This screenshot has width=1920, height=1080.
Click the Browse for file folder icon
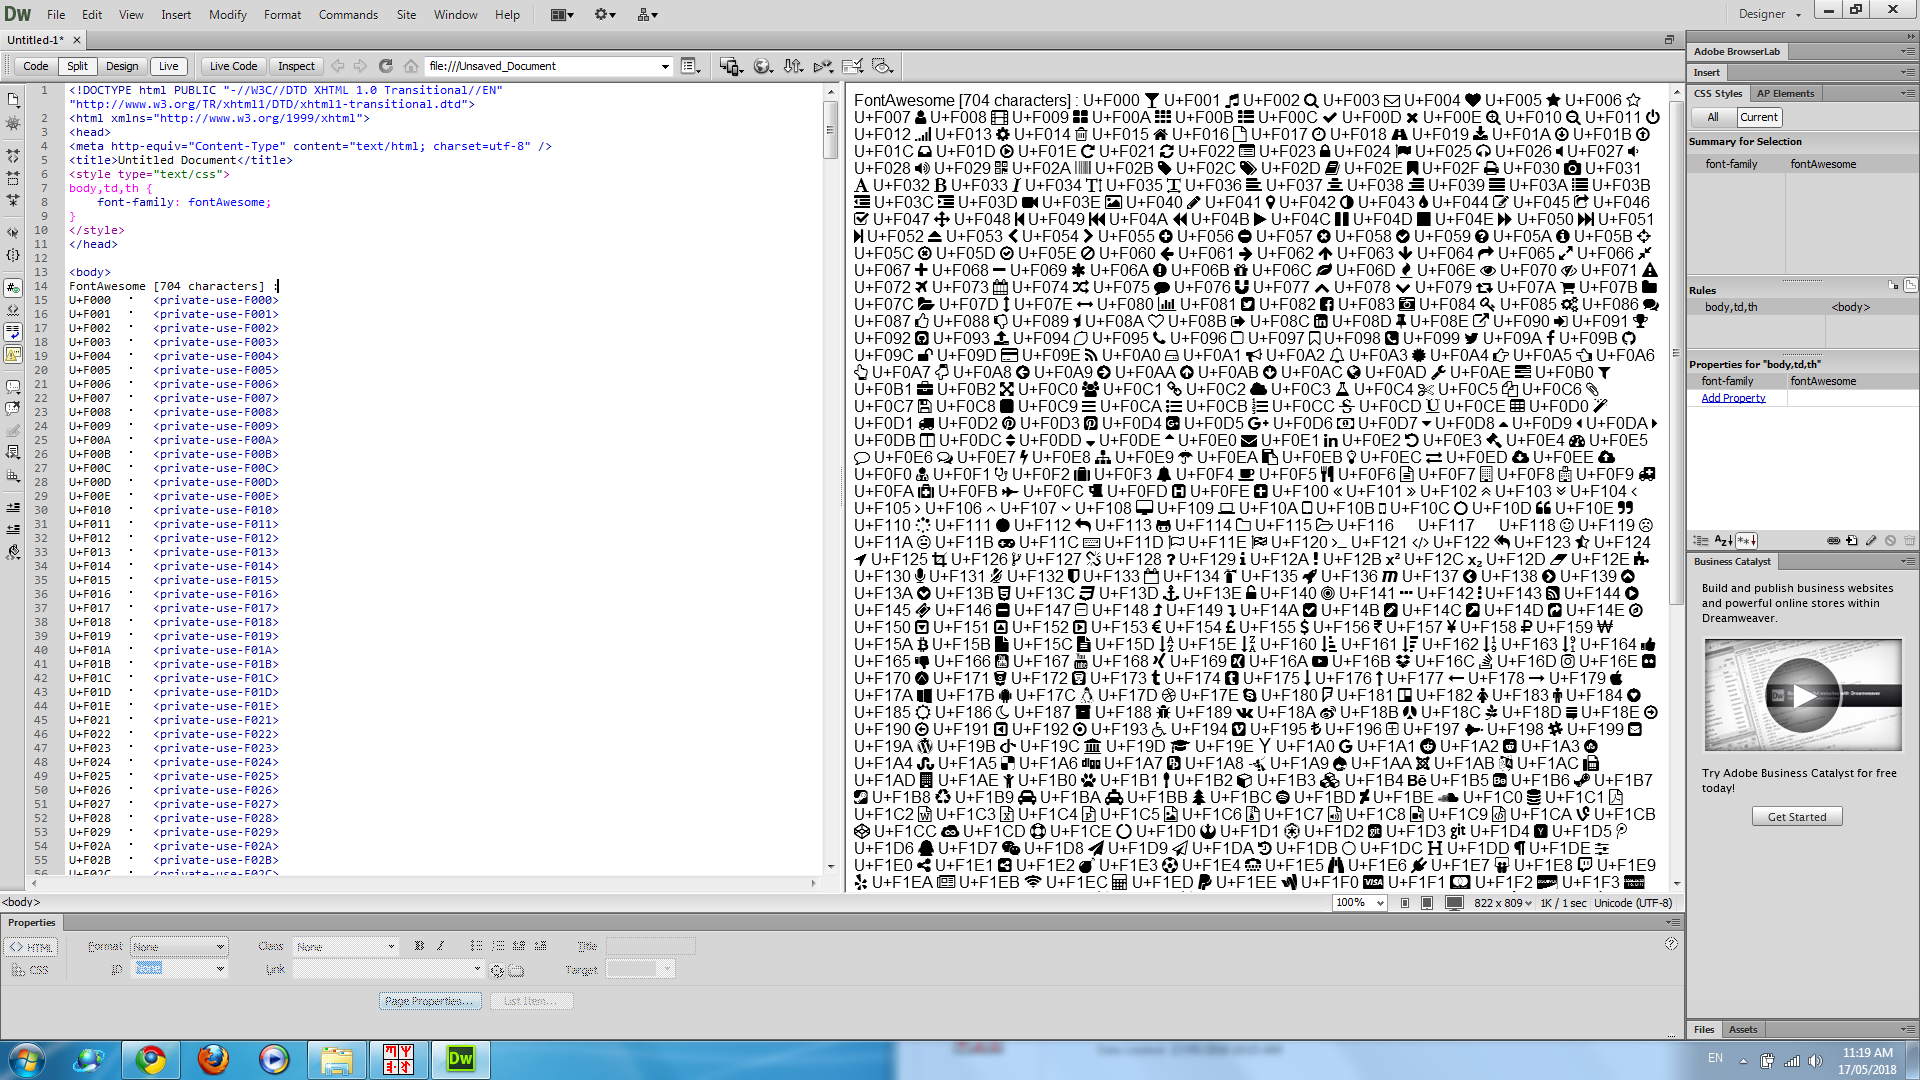click(516, 970)
